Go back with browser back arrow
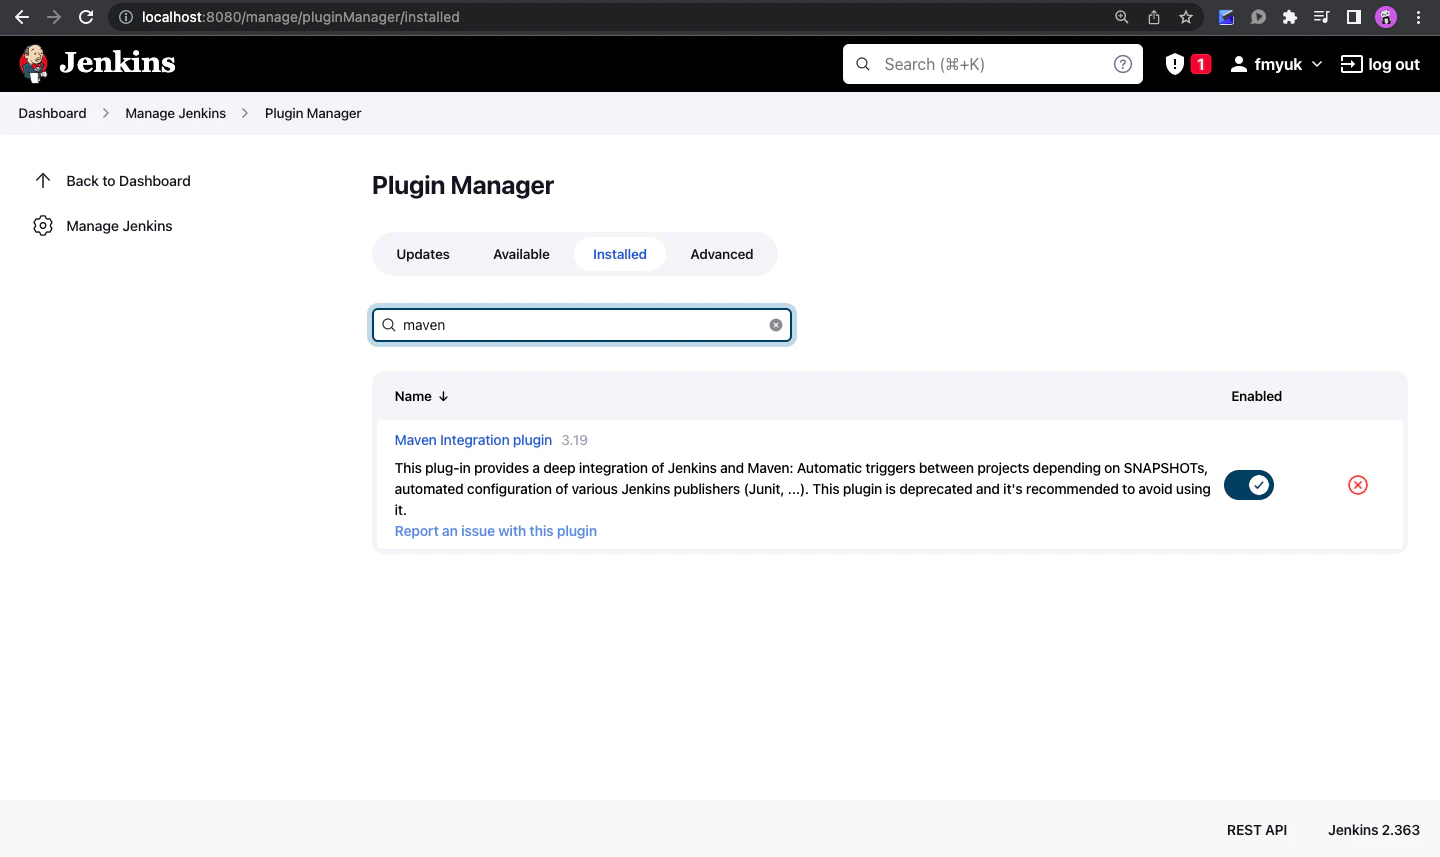Image resolution: width=1440 pixels, height=857 pixels. pos(22,17)
